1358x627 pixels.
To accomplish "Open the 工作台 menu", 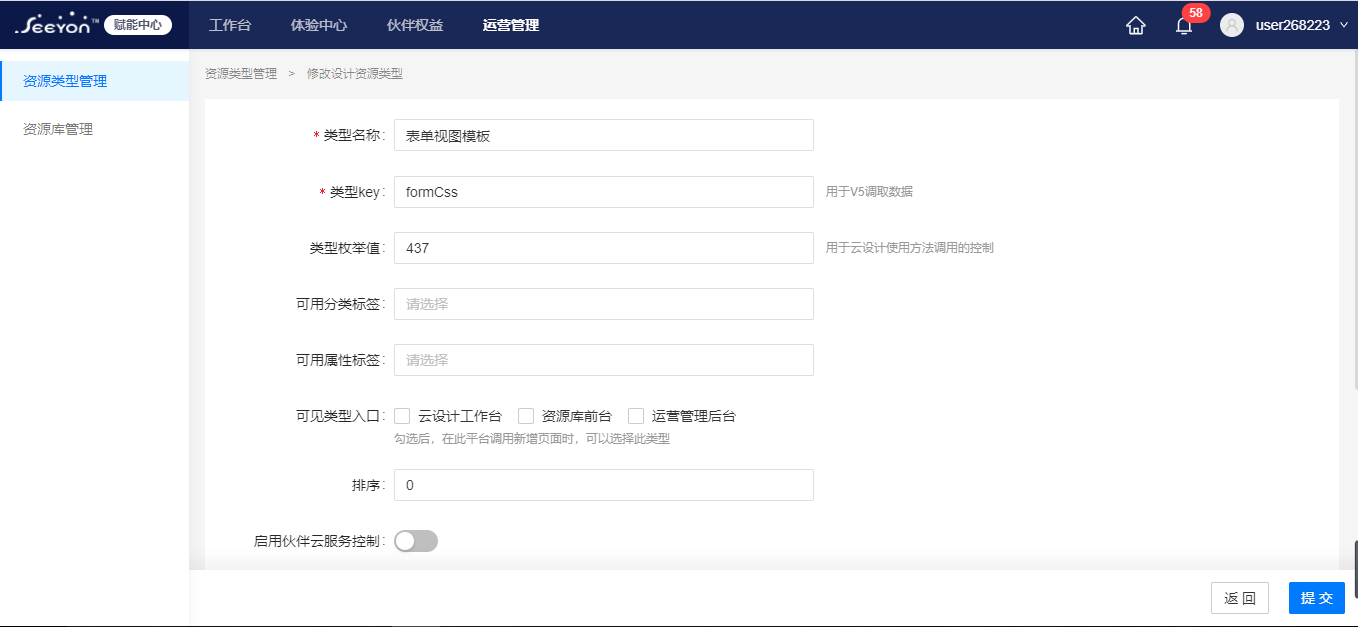I will coord(229,25).
